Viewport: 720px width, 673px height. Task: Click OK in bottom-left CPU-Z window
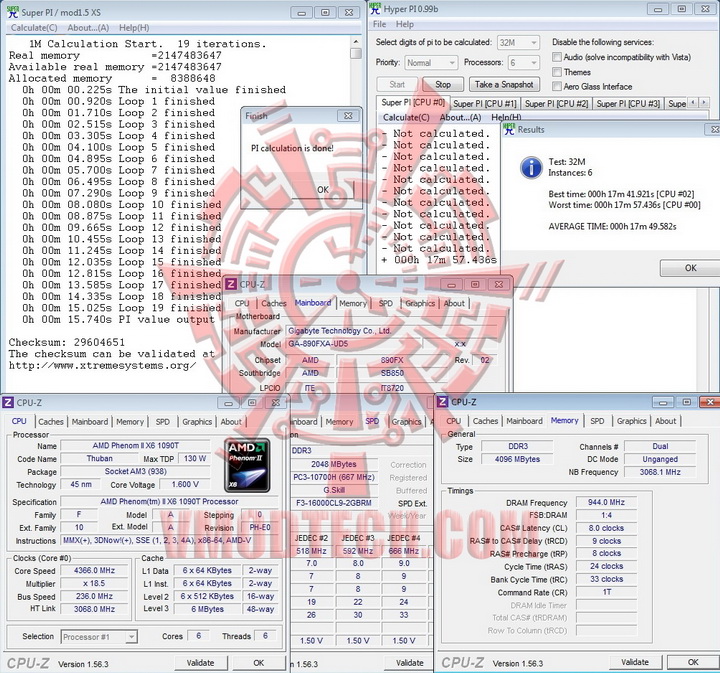pyautogui.click(x=259, y=662)
